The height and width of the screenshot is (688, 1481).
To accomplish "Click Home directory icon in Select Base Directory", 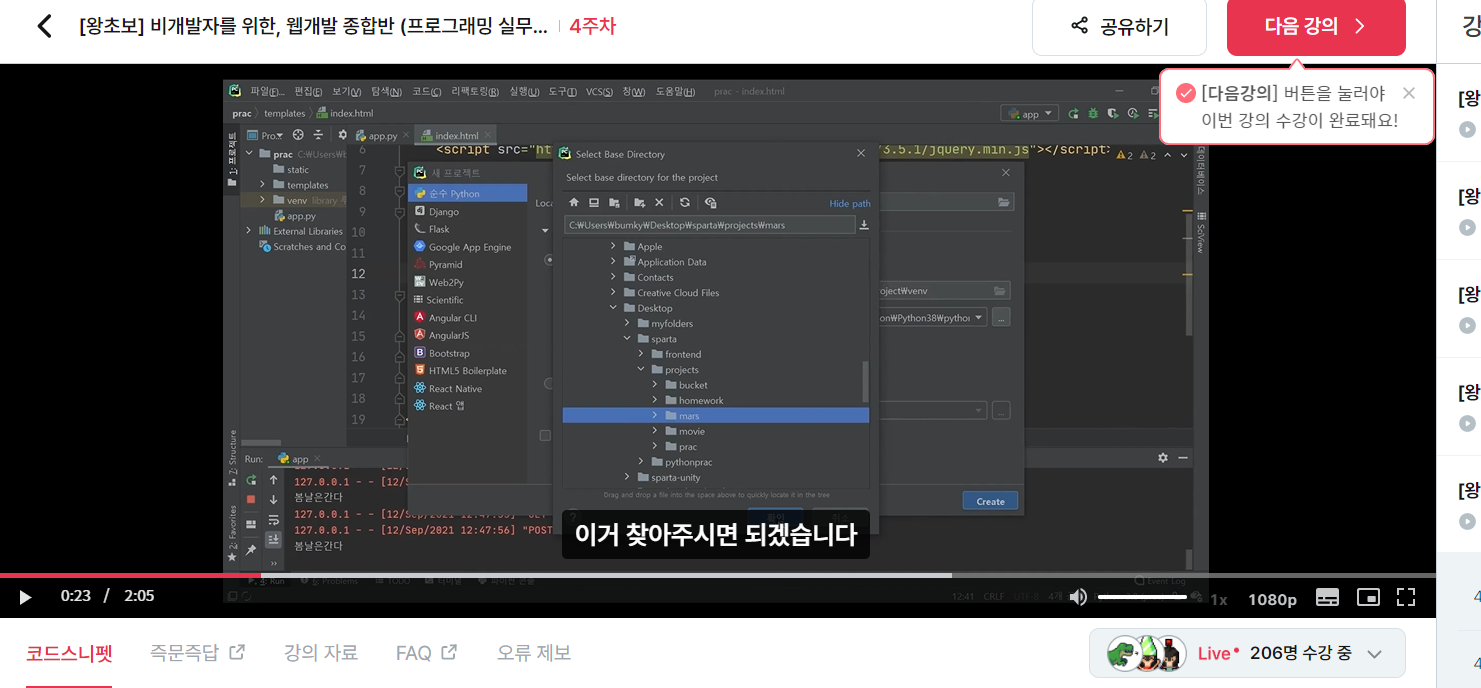I will pyautogui.click(x=574, y=203).
